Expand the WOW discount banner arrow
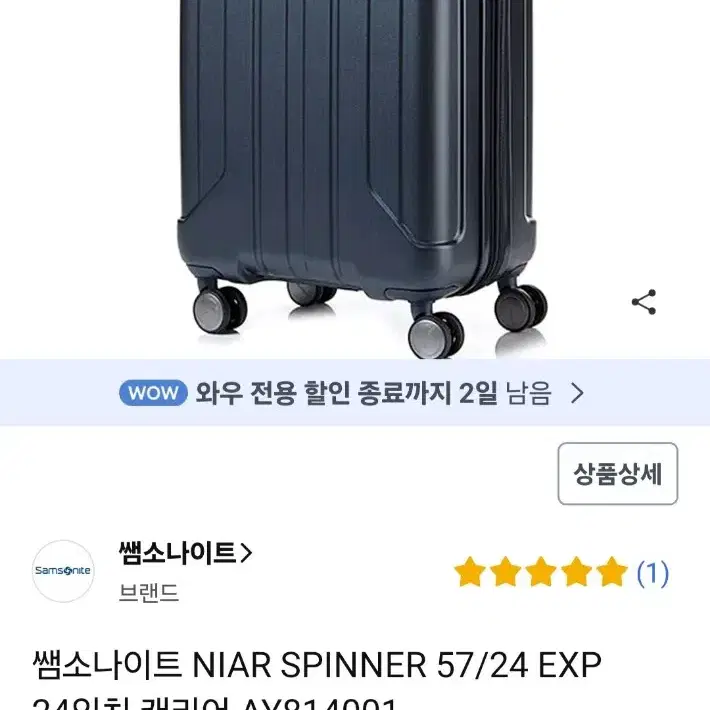Viewport: 710px width, 710px height. coord(577,393)
